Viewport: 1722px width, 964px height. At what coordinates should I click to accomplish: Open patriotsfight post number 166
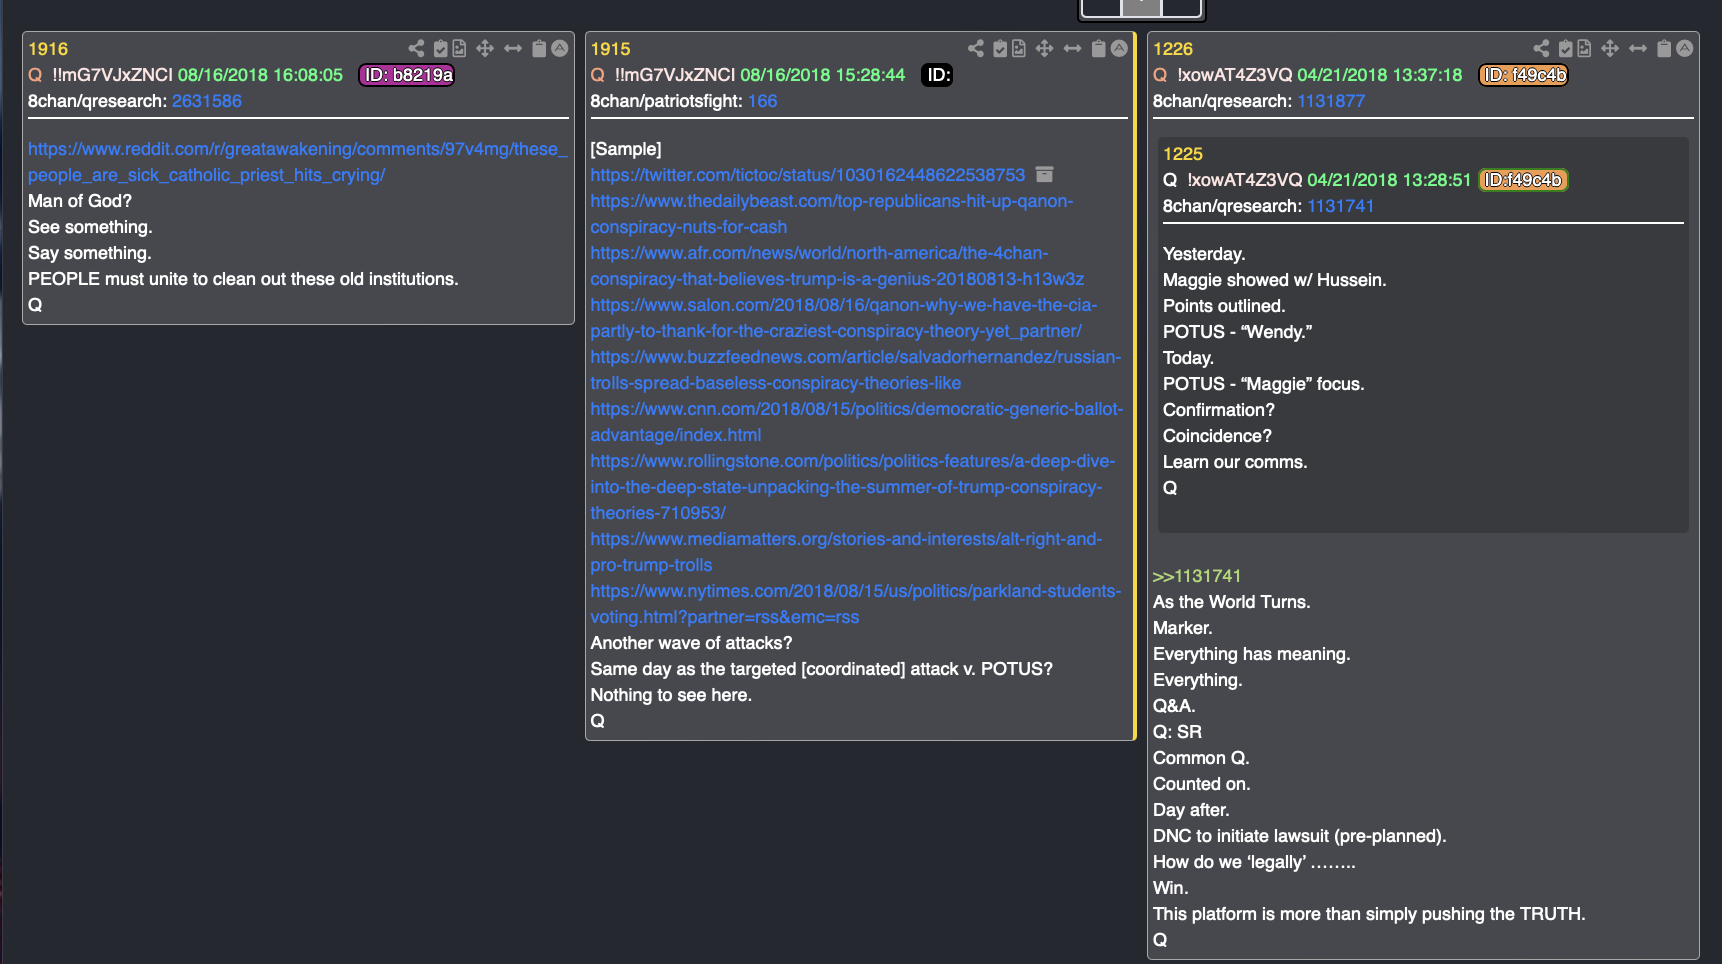tap(762, 101)
